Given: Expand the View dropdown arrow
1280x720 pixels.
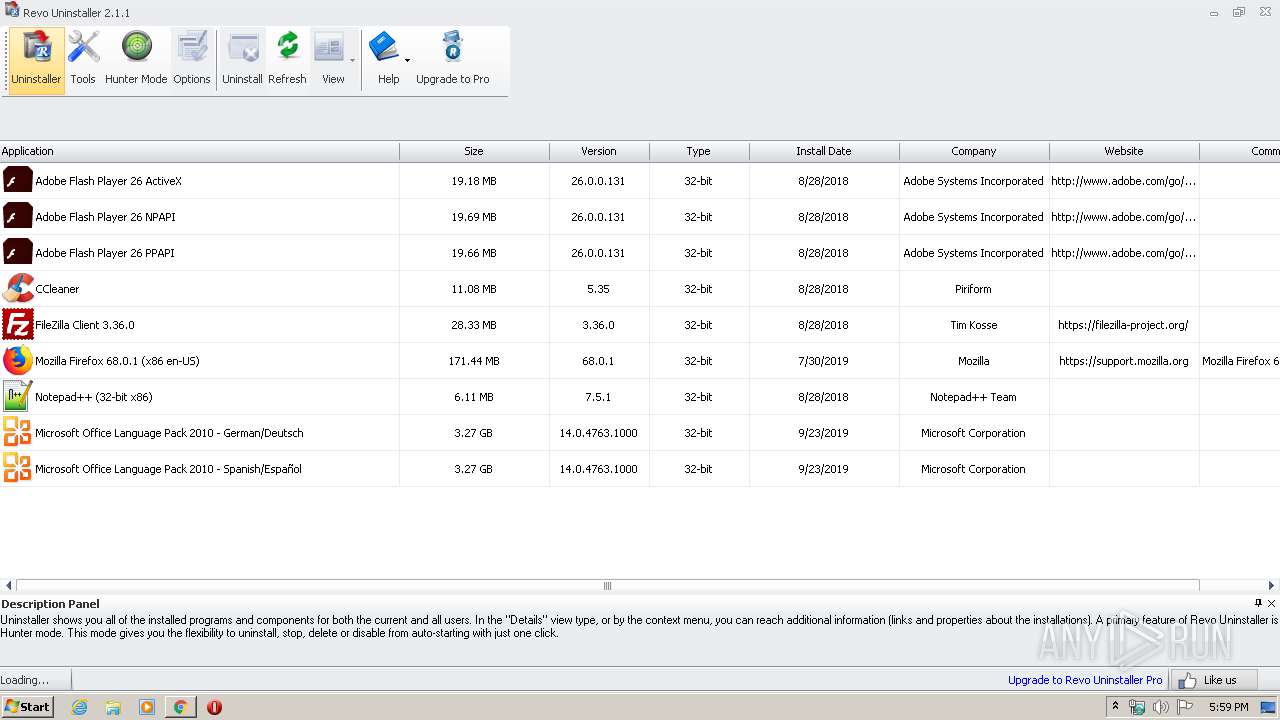Looking at the screenshot, I should pos(353,61).
